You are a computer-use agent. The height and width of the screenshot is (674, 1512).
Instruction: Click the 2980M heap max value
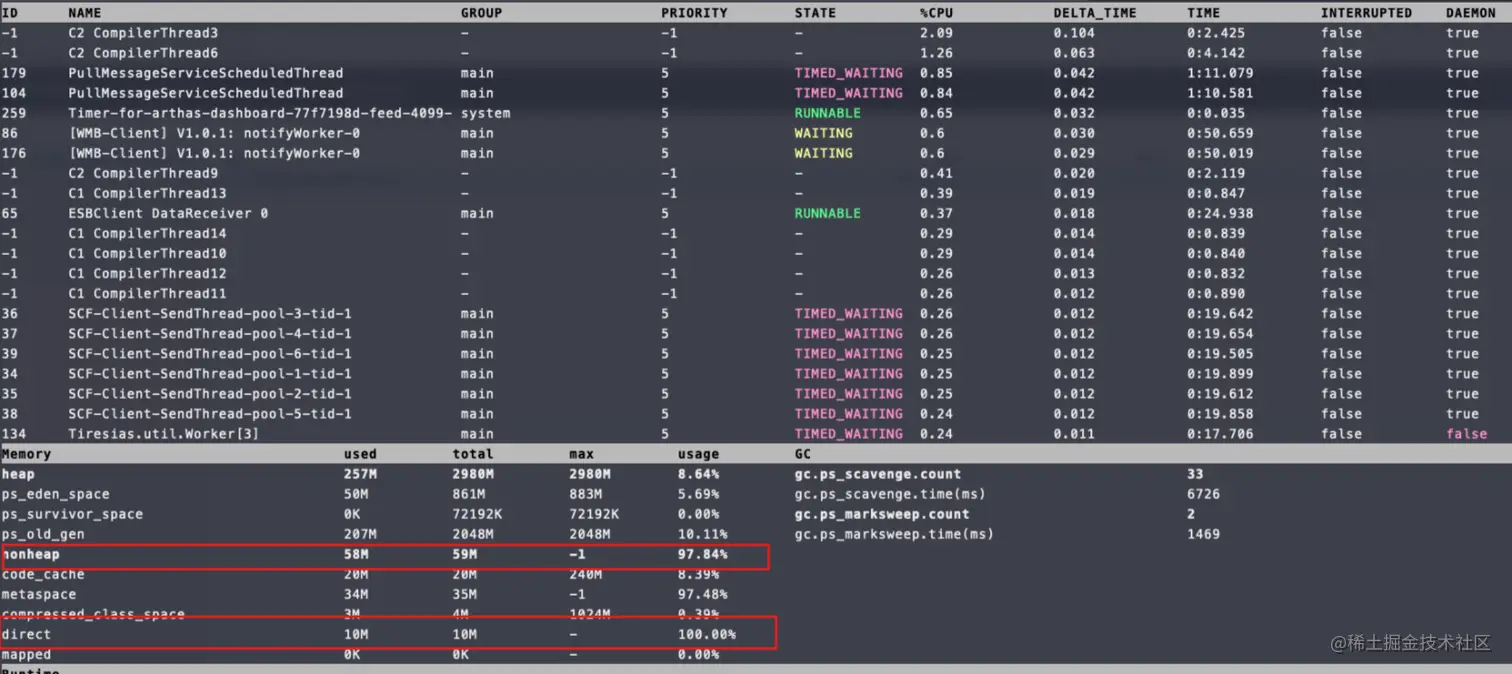click(x=589, y=473)
